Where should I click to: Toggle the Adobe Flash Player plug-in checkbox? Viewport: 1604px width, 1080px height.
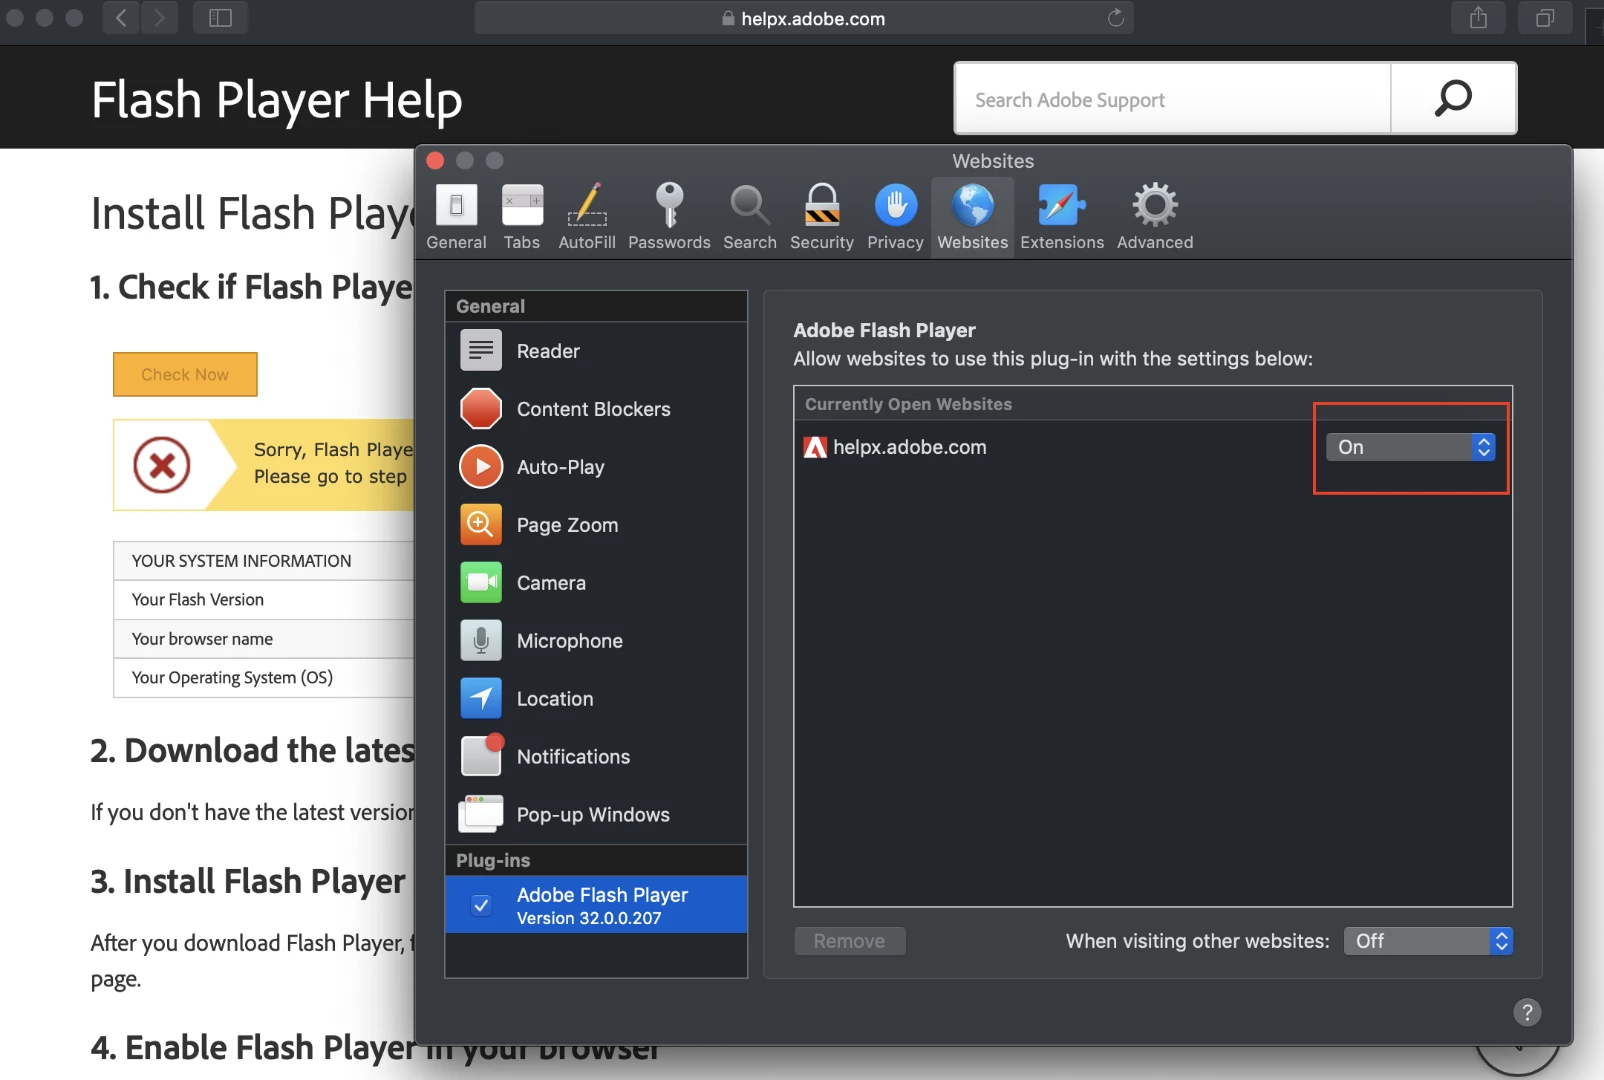click(x=481, y=905)
